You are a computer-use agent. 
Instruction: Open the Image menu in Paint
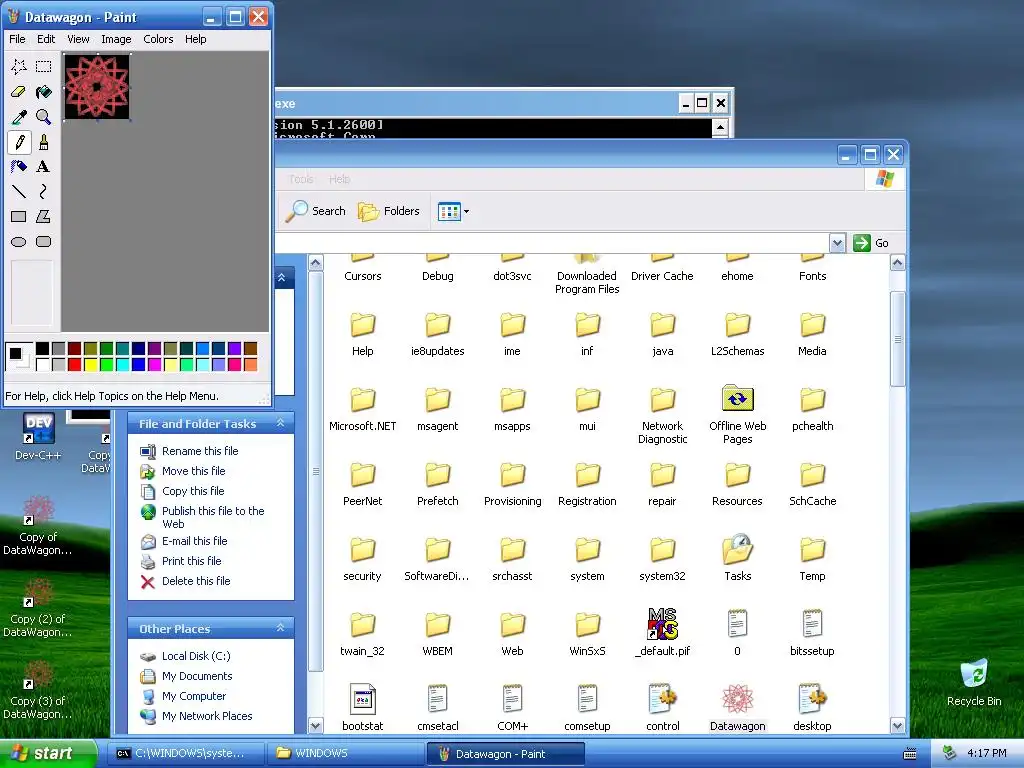(x=116, y=39)
